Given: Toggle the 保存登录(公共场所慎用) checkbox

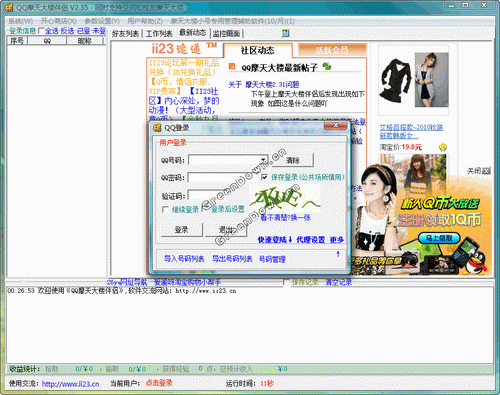Looking at the screenshot, I should [264, 177].
